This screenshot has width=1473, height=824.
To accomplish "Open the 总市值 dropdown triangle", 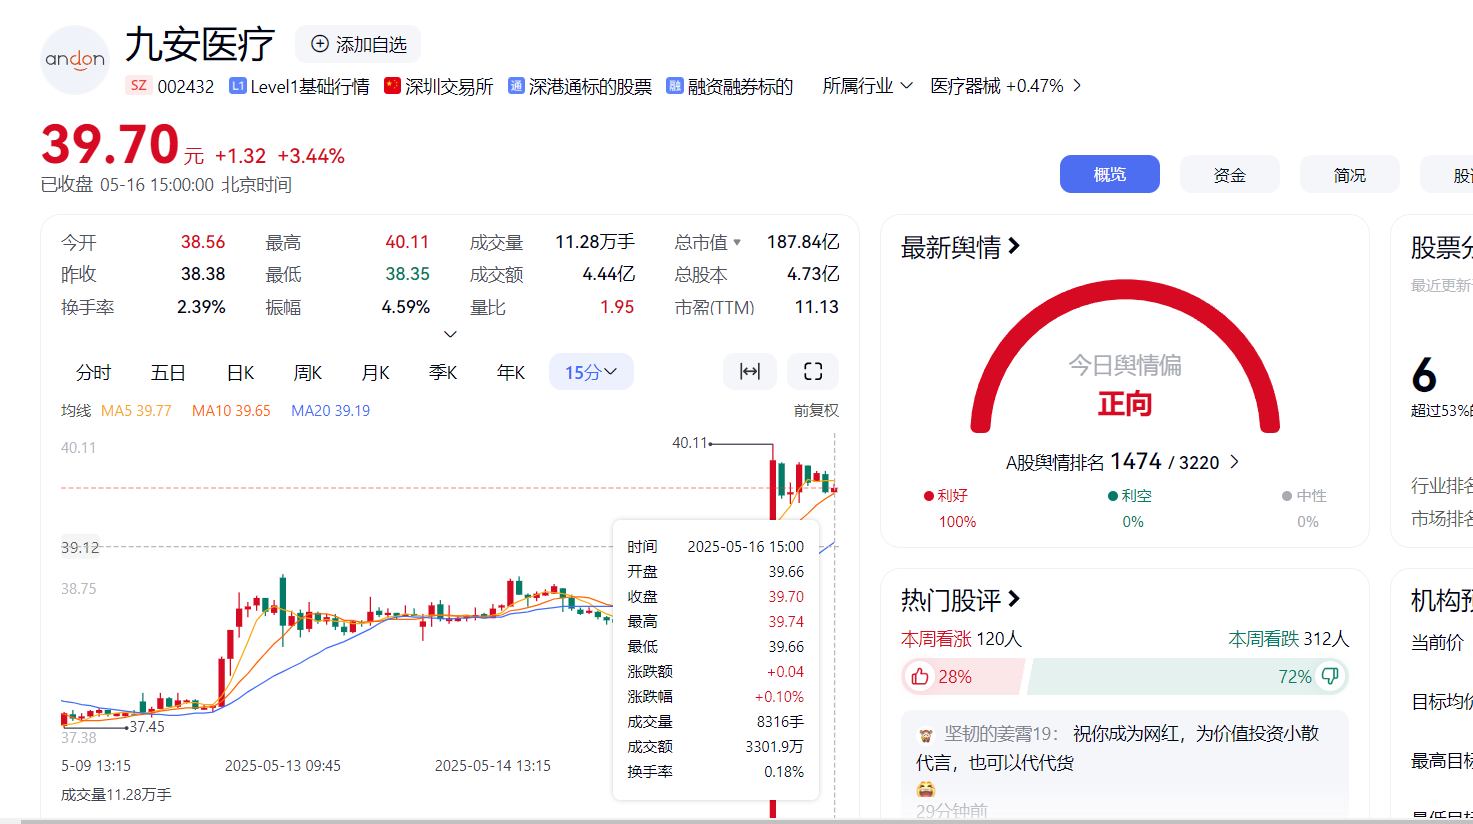I will (737, 242).
